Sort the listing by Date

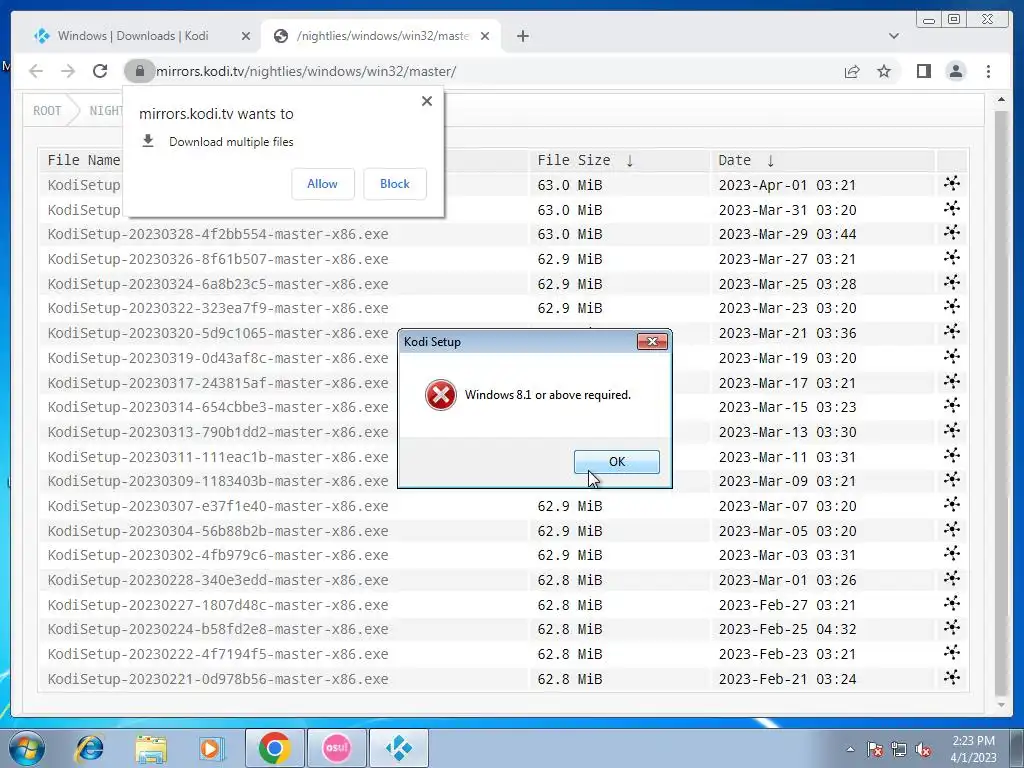tap(735, 161)
